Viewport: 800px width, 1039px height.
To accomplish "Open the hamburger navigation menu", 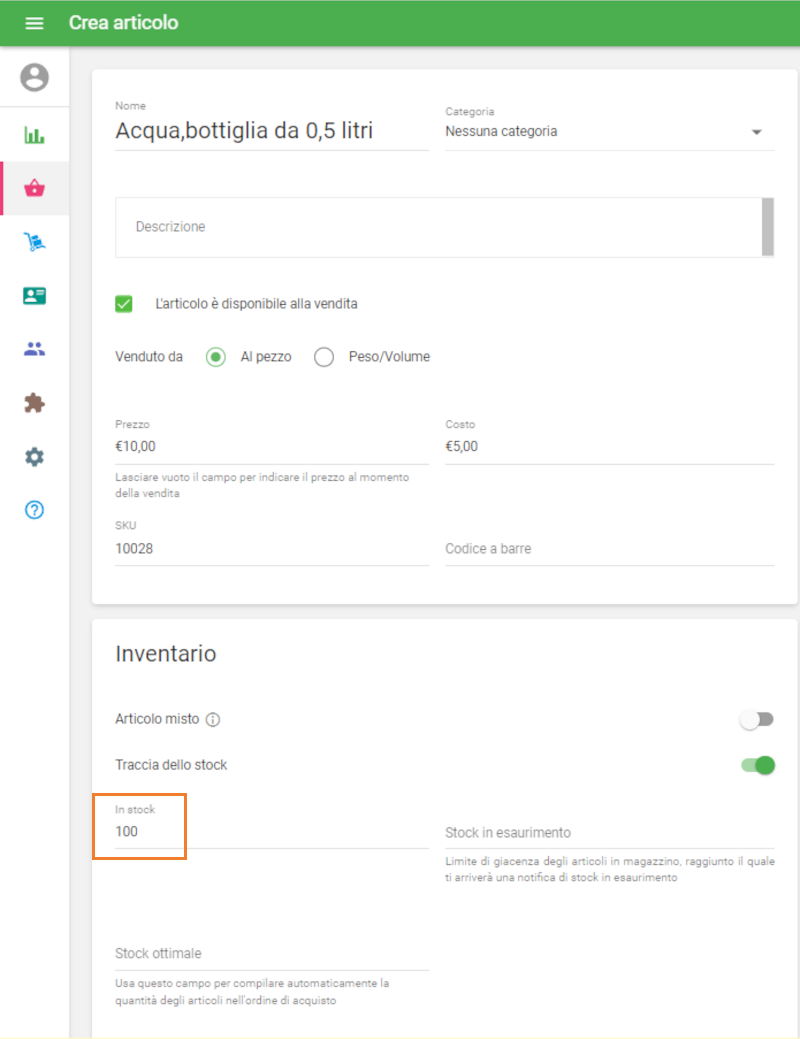I will 34,23.
